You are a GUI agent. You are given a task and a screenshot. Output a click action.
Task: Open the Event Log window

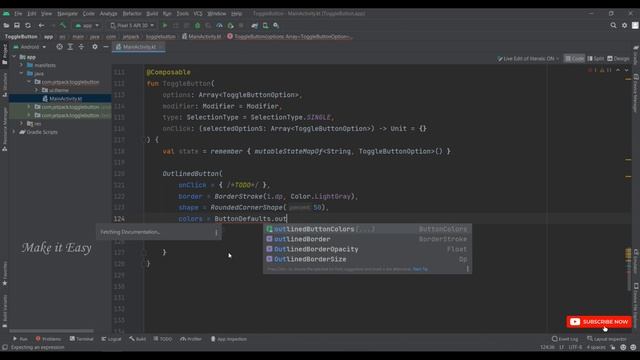565,339
